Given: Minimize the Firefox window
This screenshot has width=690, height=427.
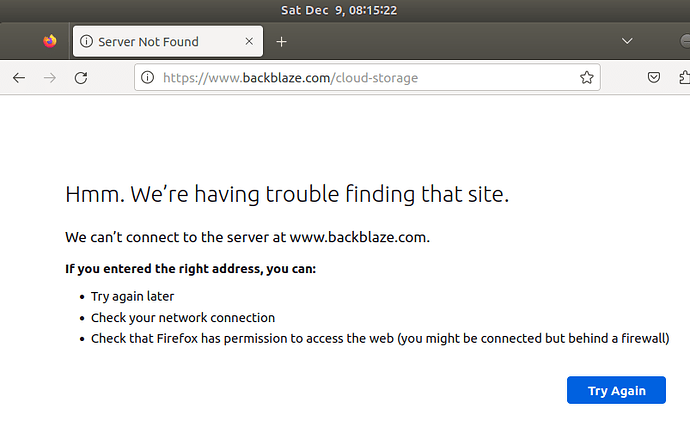Looking at the screenshot, I should click(x=685, y=41).
